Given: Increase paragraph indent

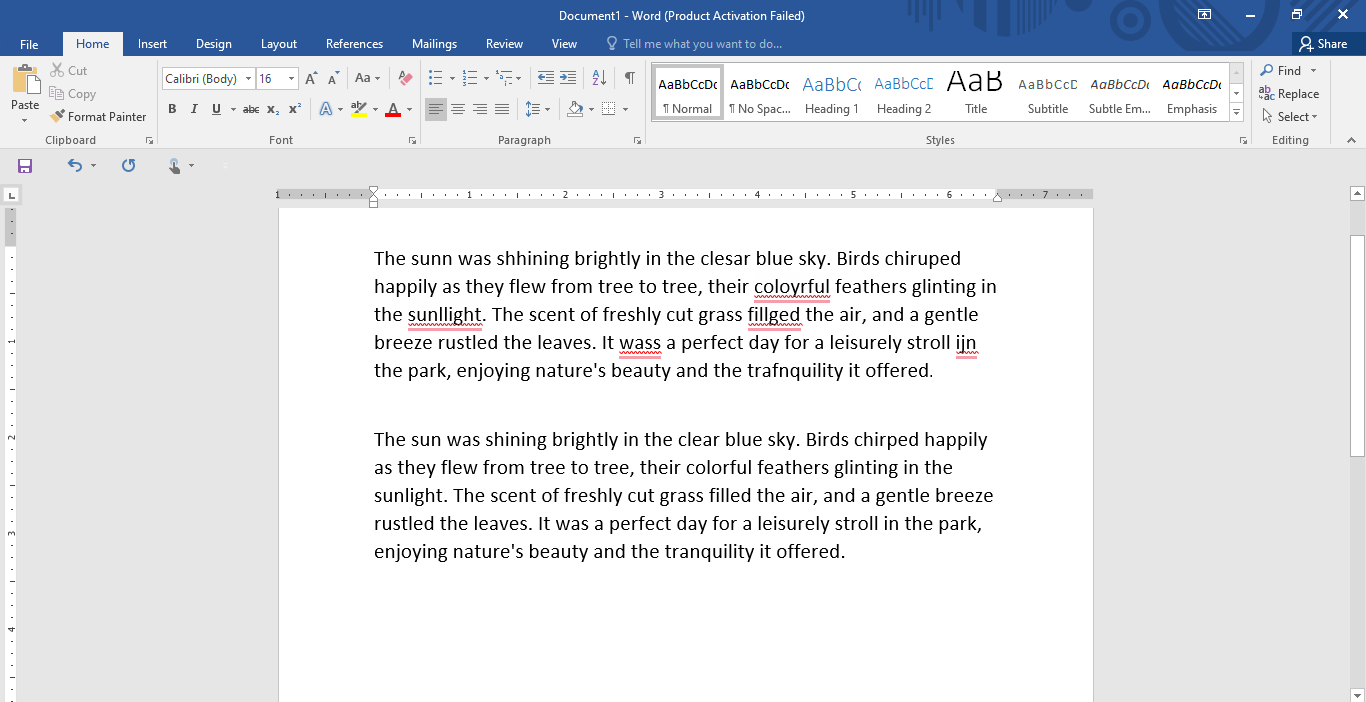Looking at the screenshot, I should [x=567, y=78].
